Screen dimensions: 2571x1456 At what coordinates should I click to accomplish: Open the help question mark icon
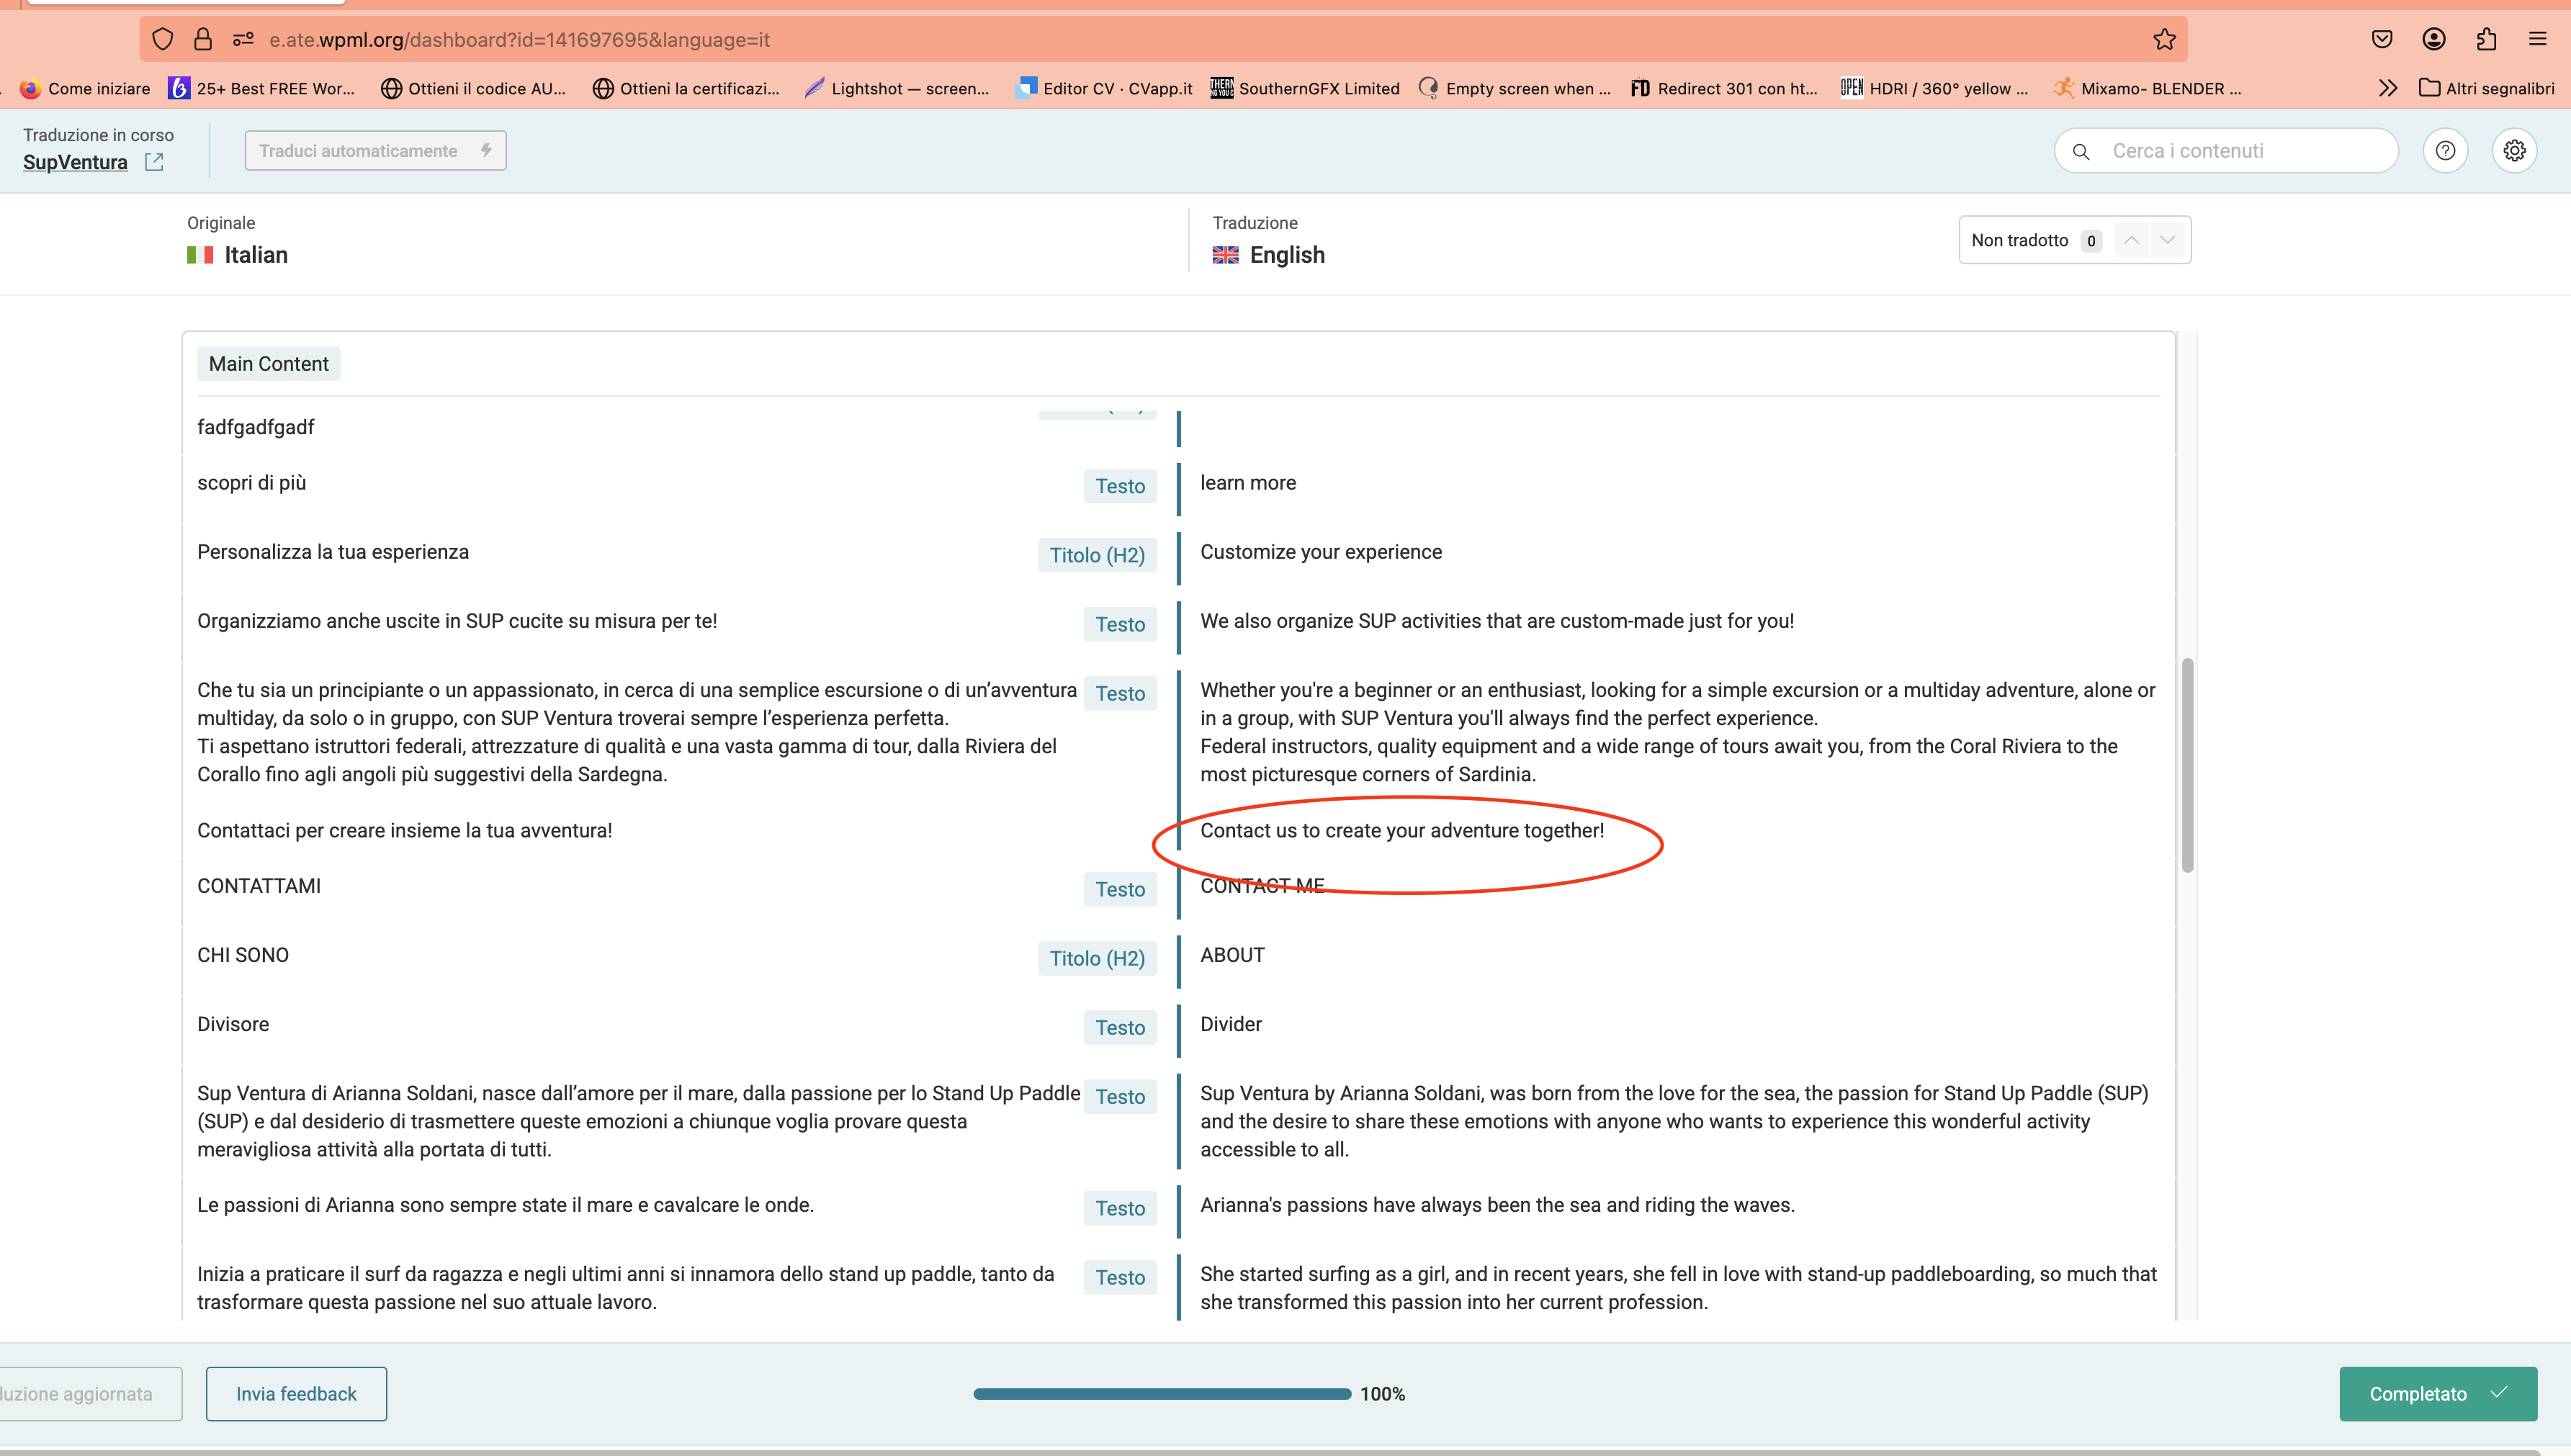2445,150
